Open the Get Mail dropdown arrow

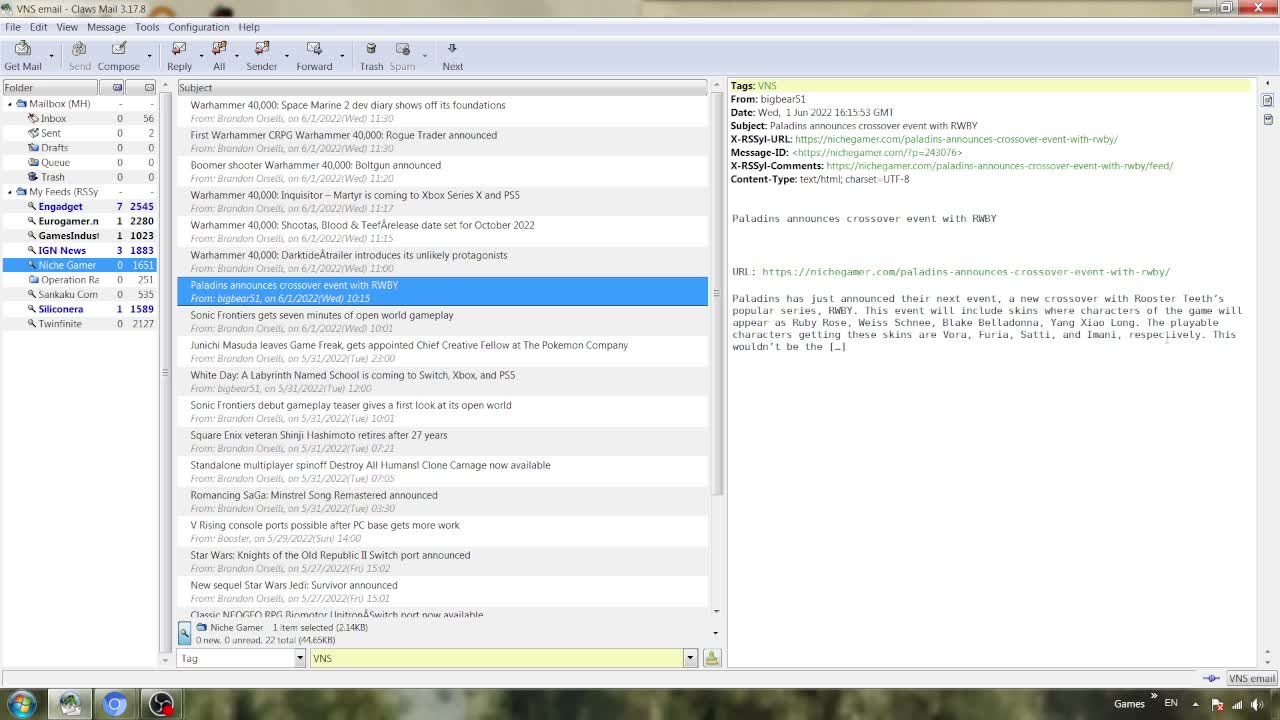click(x=51, y=56)
